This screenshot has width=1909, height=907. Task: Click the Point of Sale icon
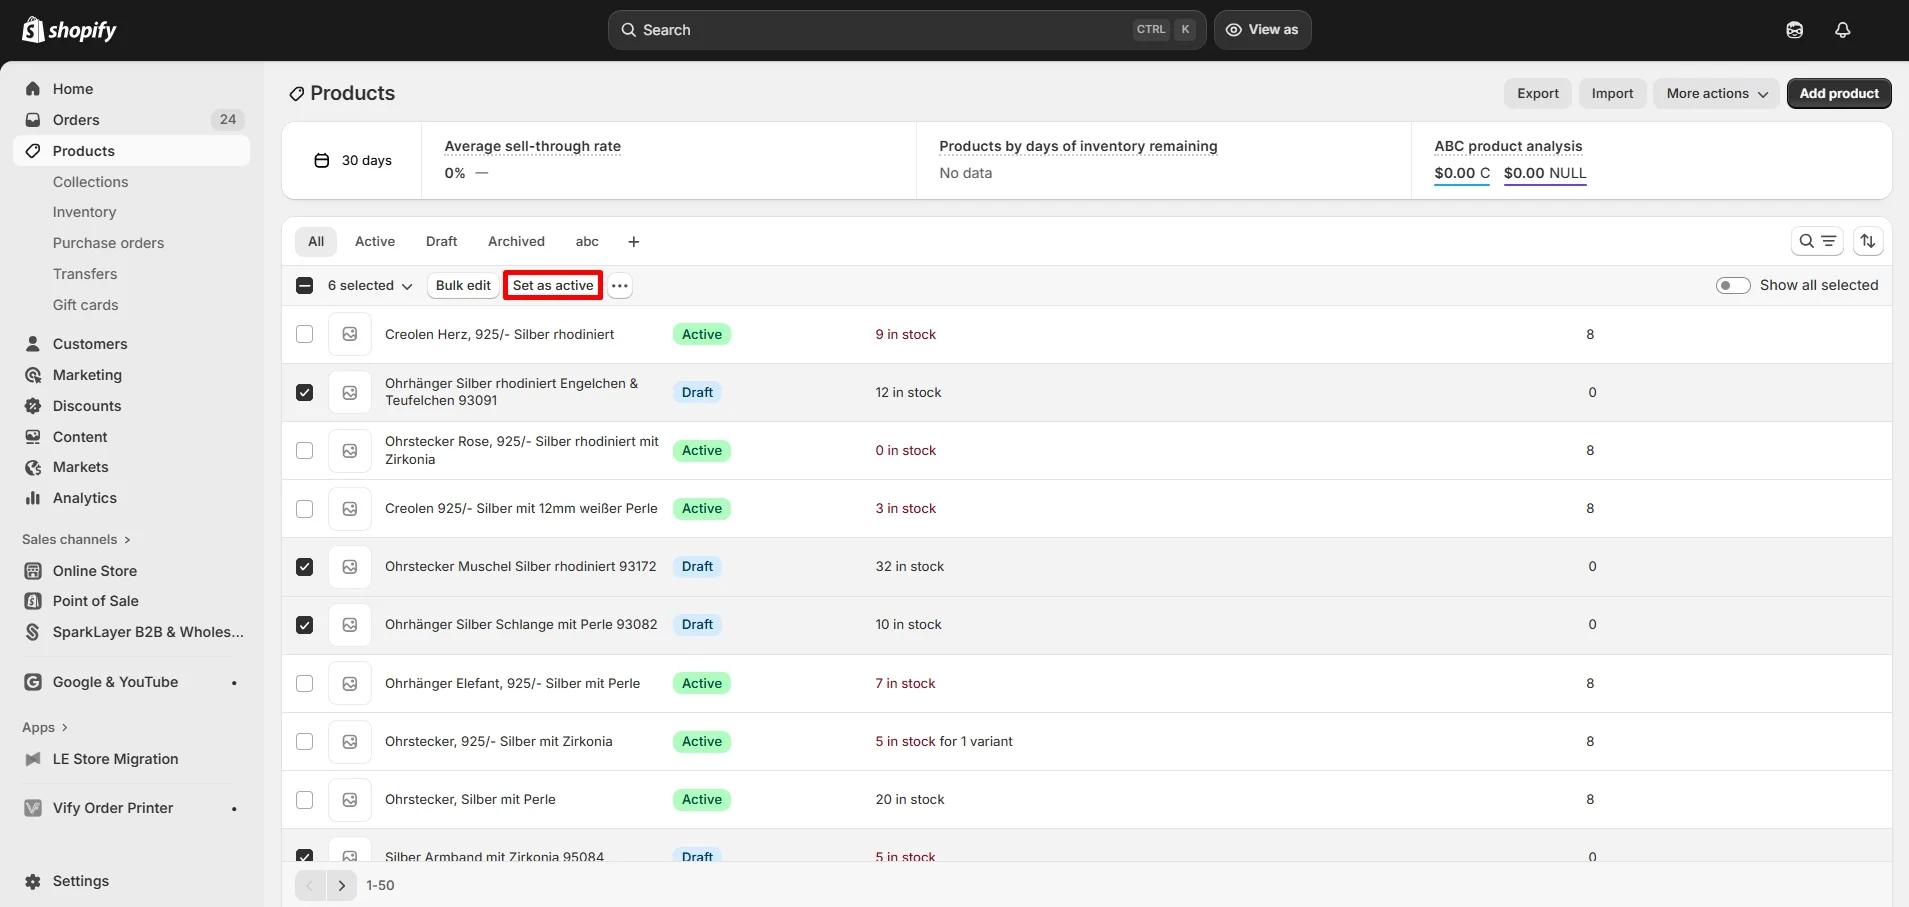pyautogui.click(x=33, y=600)
